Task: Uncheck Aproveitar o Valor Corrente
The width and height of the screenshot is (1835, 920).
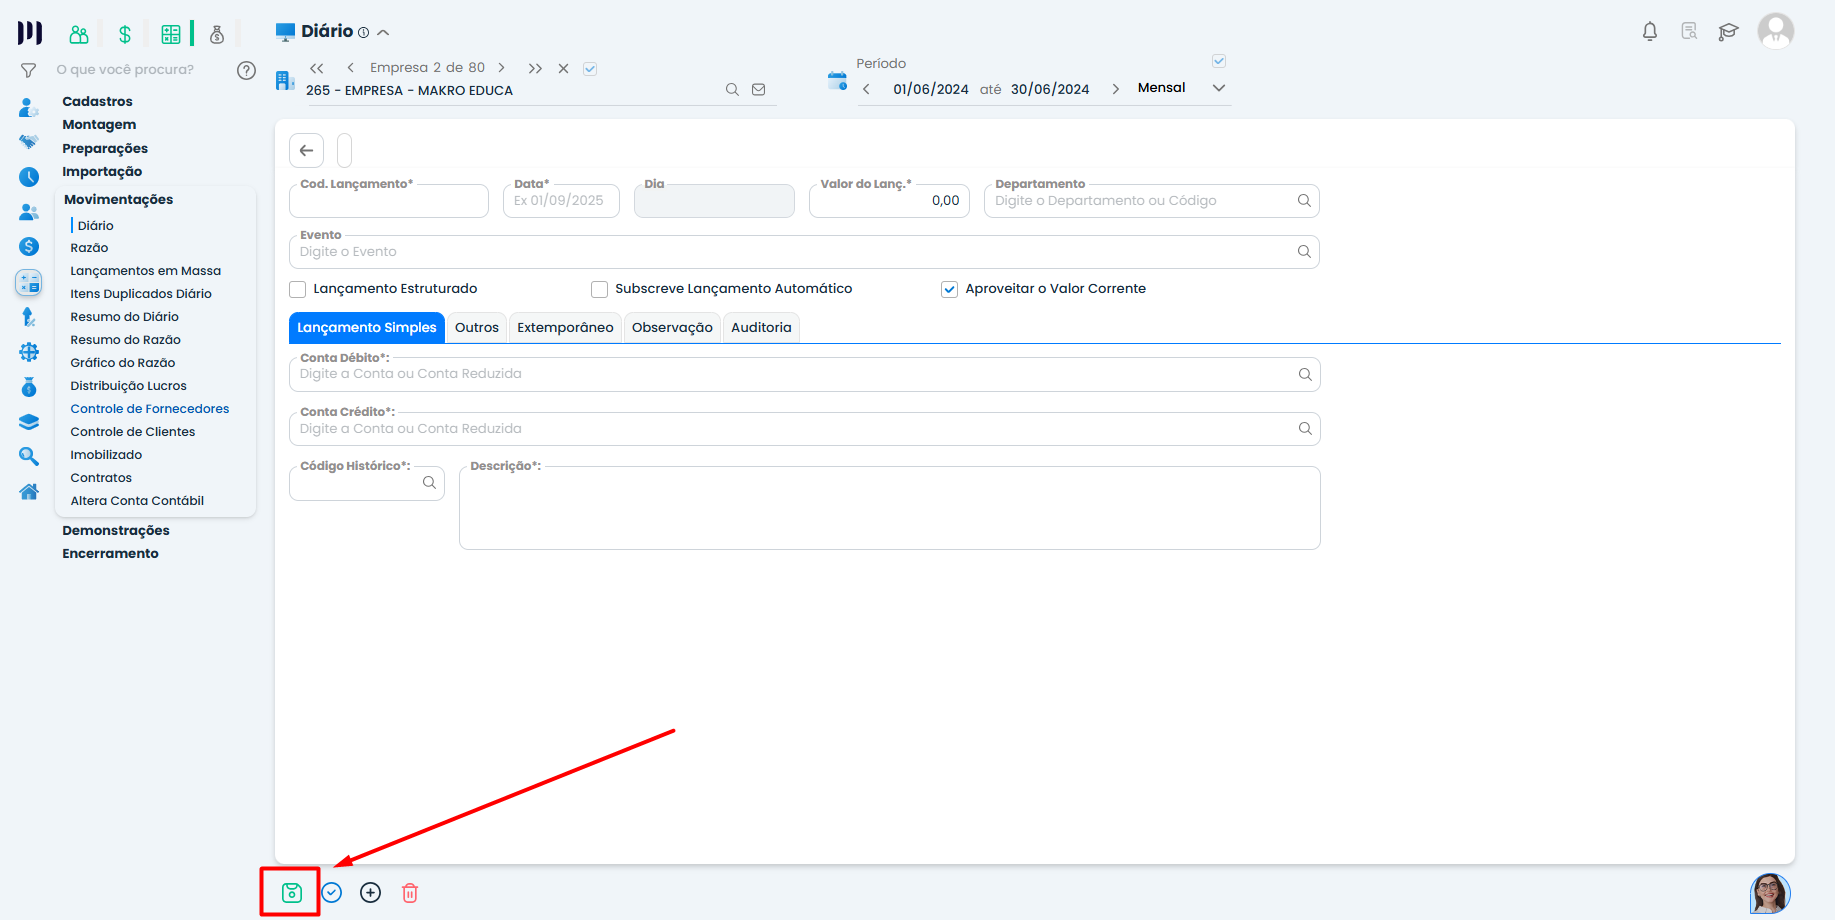Action: (x=950, y=290)
